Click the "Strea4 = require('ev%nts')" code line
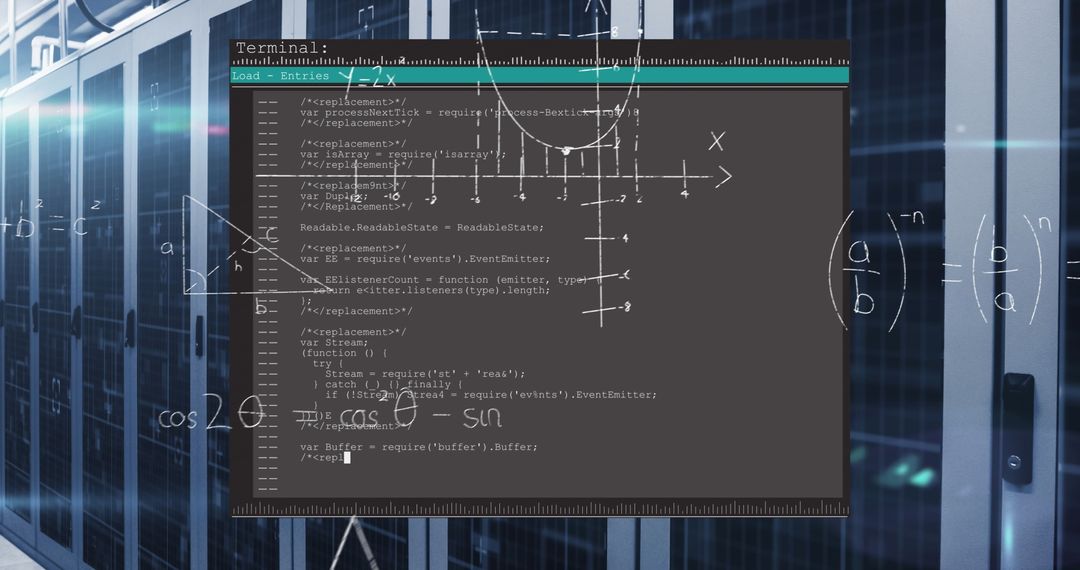Viewport: 1080px width, 570px height. 490,394
